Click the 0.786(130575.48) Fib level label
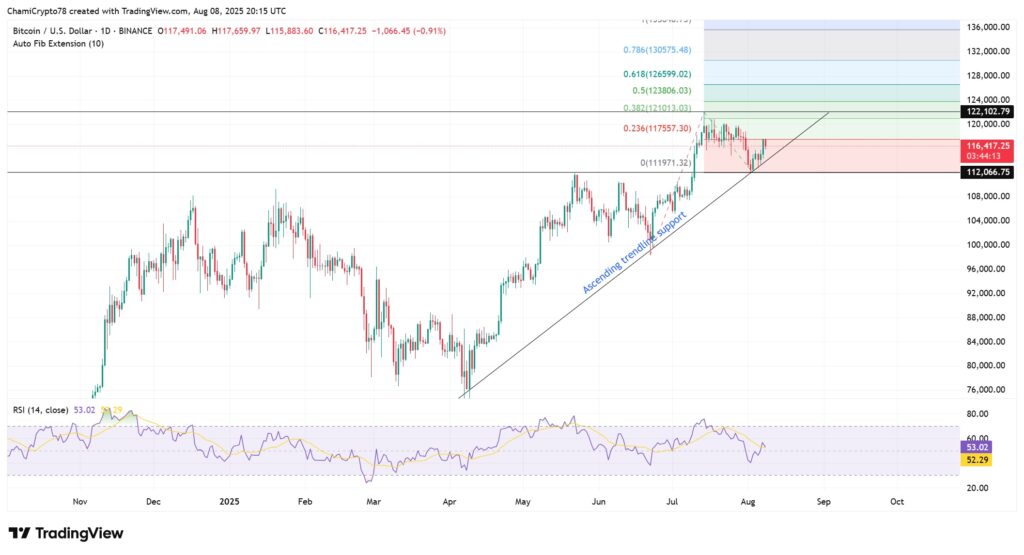The height and width of the screenshot is (555, 1024). [656, 50]
